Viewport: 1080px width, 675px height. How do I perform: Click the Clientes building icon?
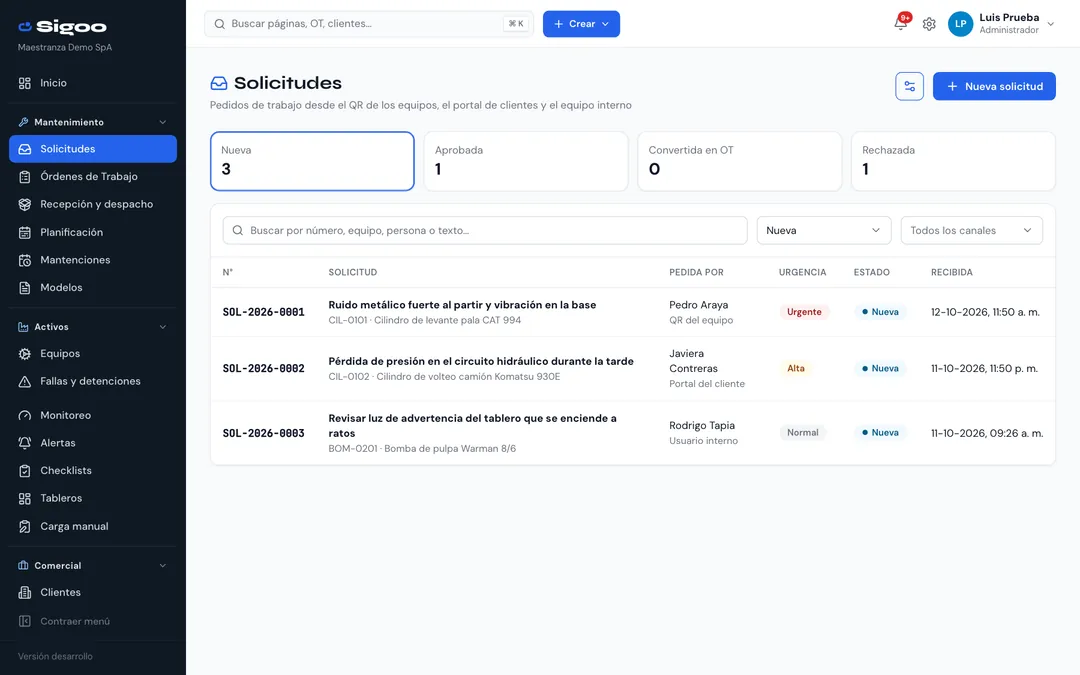click(25, 593)
